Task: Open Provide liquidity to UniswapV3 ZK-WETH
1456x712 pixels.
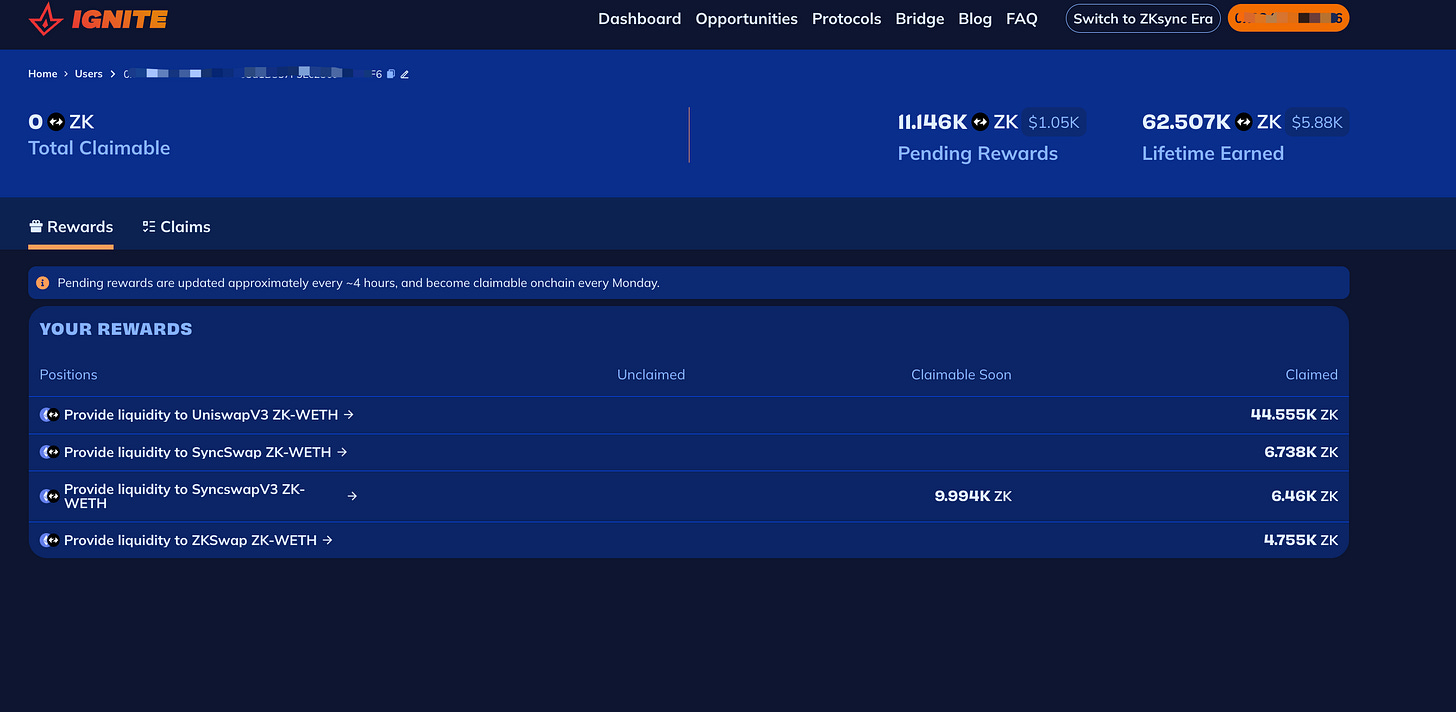Action: pyautogui.click(x=201, y=414)
